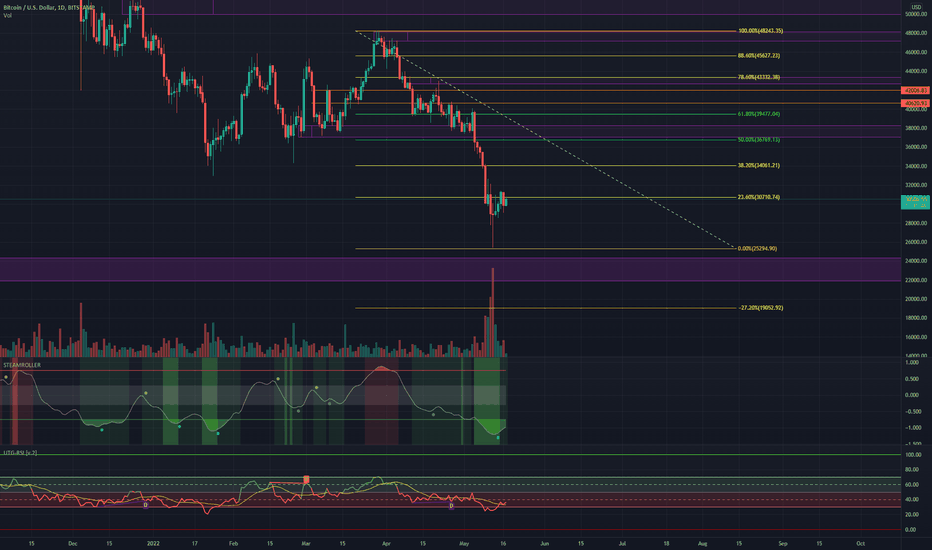The image size is (932, 550).
Task: Click the Sep date on time axis
Action: [x=782, y=543]
